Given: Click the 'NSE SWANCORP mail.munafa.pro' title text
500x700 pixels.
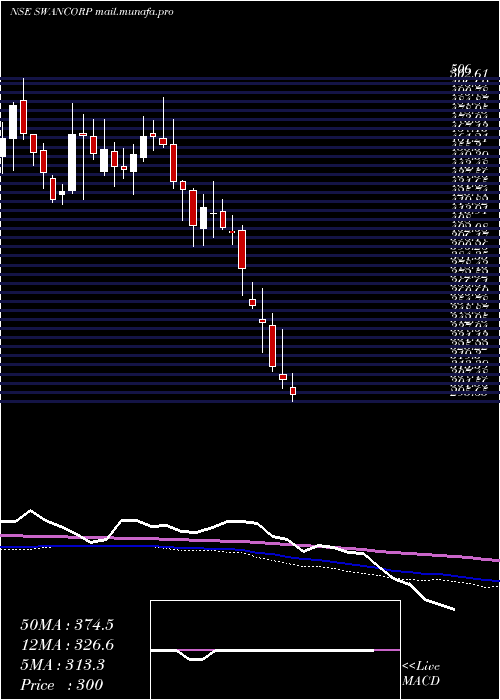Looking at the screenshot, I should (92, 12).
